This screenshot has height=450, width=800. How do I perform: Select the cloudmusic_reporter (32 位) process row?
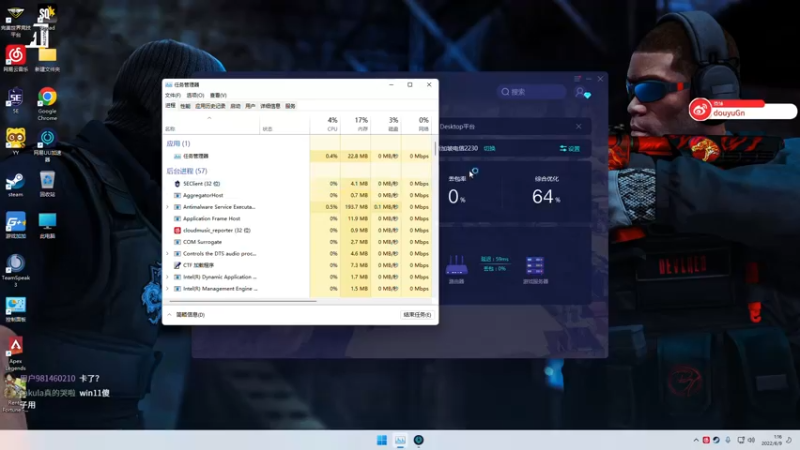[298, 231]
